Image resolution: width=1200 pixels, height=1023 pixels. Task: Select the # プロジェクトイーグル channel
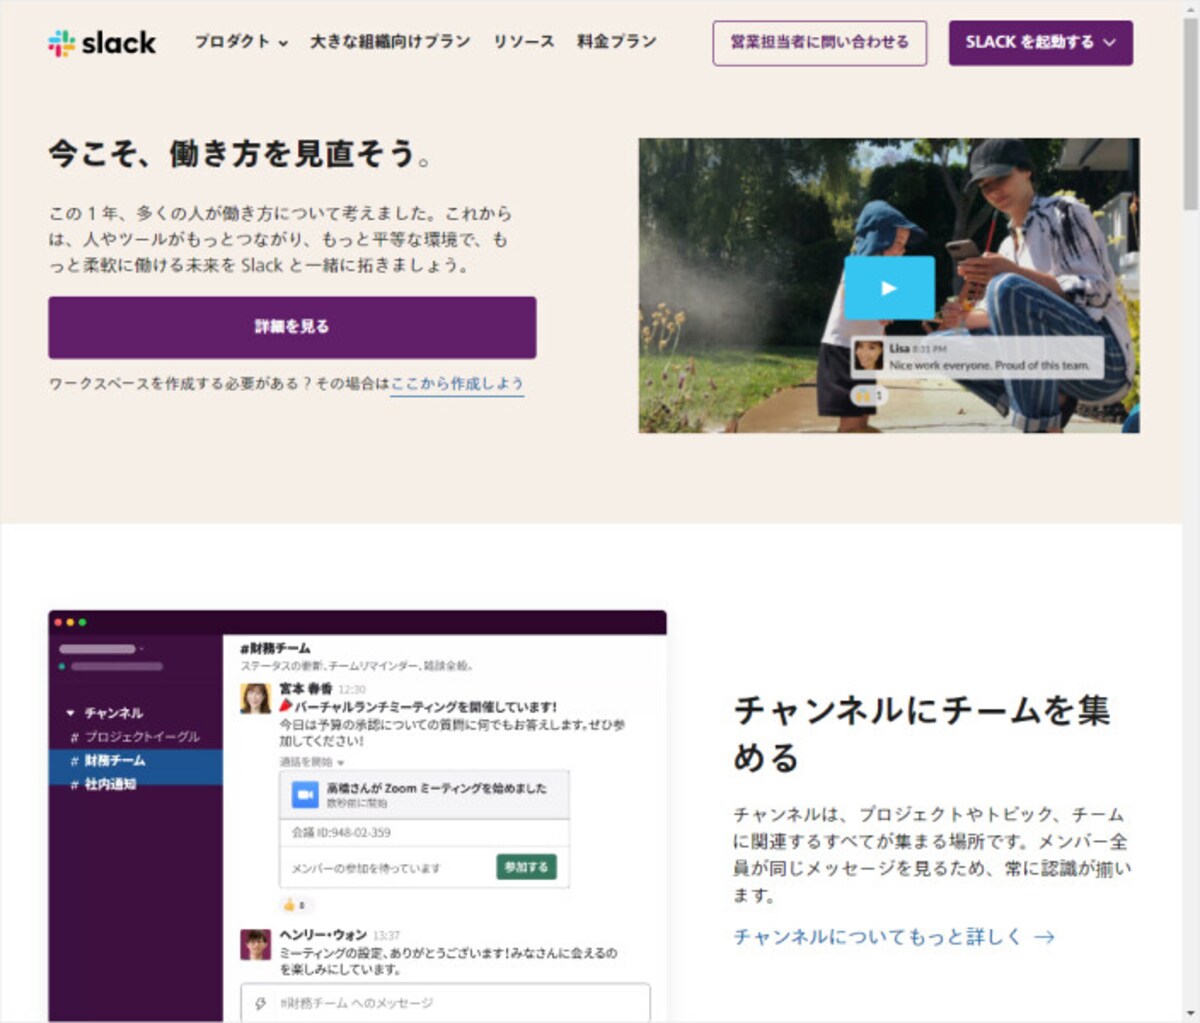pyautogui.click(x=135, y=737)
